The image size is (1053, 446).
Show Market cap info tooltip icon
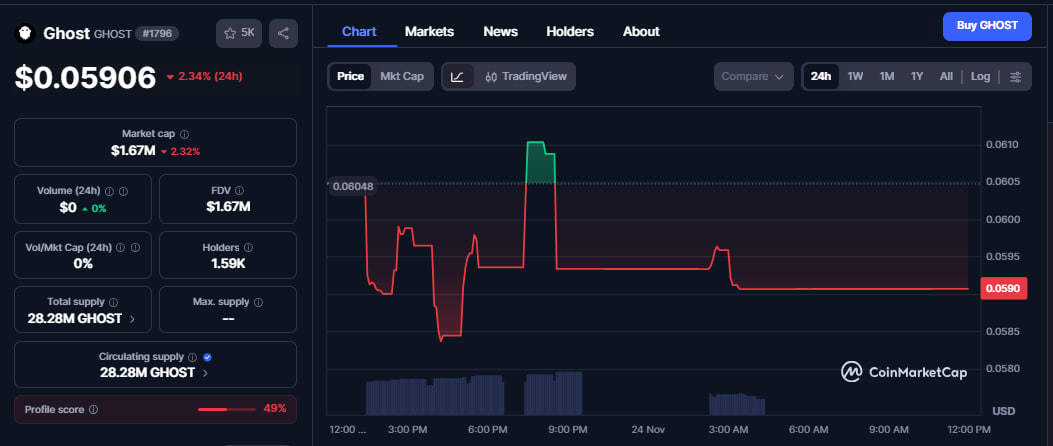coord(185,134)
